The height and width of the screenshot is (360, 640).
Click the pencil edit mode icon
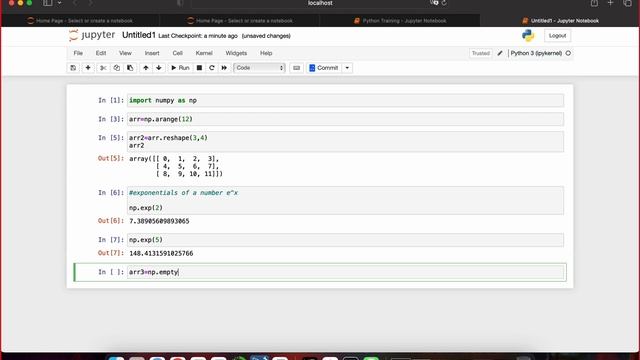(x=500, y=53)
